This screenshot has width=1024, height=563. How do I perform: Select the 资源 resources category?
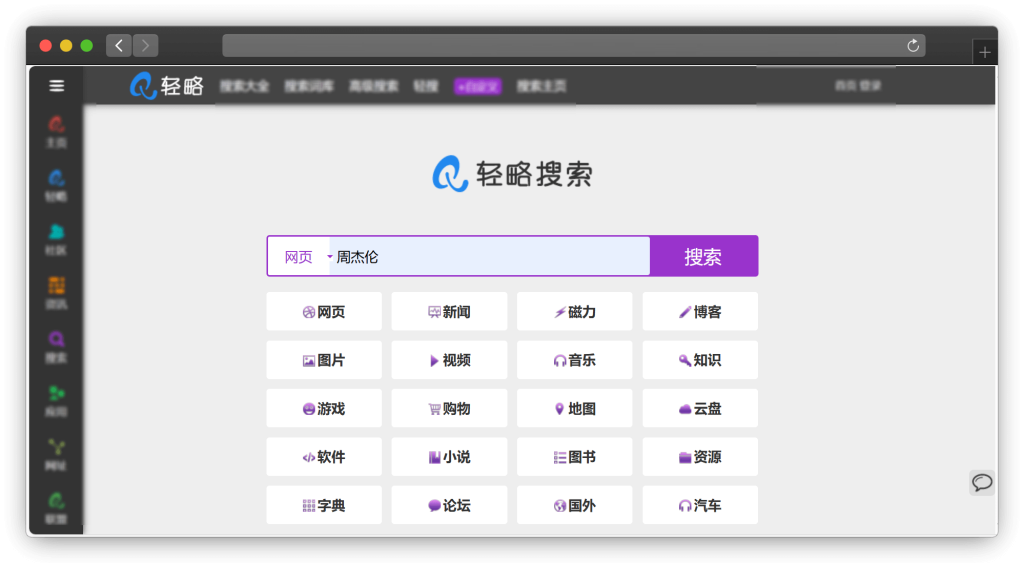point(700,457)
